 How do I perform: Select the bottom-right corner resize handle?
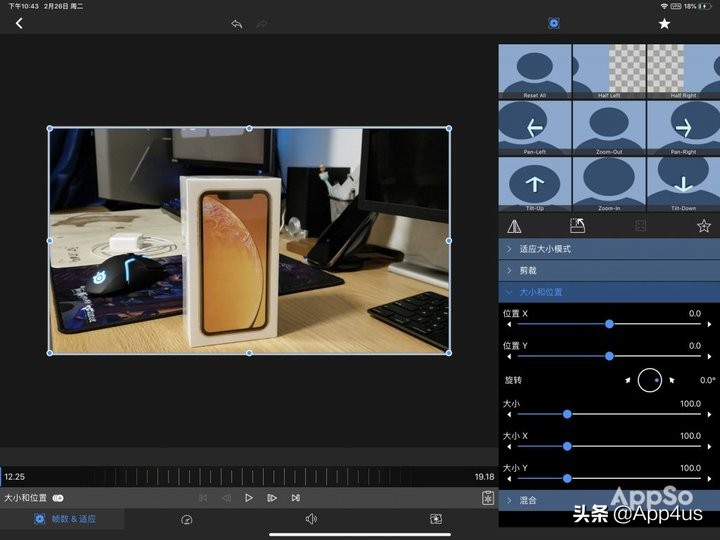pyautogui.click(x=449, y=353)
